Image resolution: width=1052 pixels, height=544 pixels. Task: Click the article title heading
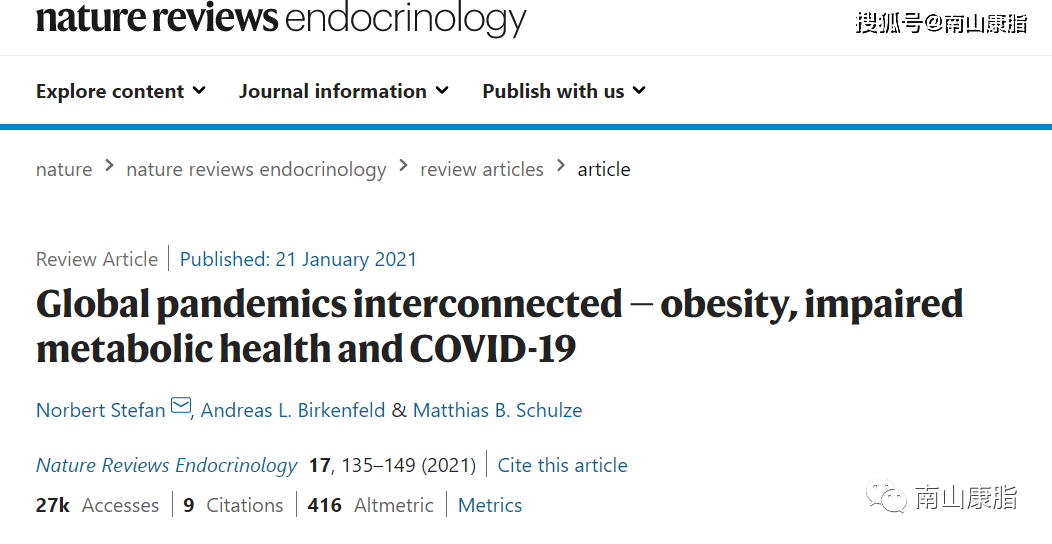(x=500, y=325)
